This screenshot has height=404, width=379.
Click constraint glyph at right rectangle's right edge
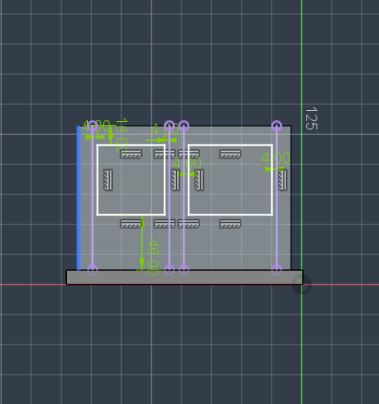pyautogui.click(x=282, y=180)
